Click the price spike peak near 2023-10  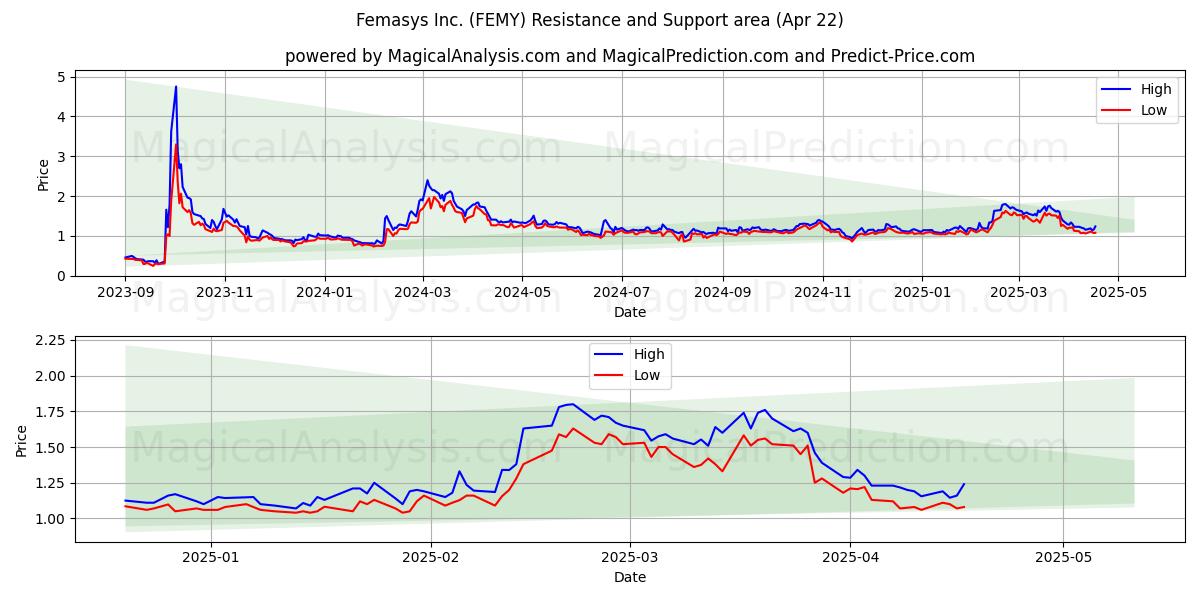(176, 87)
